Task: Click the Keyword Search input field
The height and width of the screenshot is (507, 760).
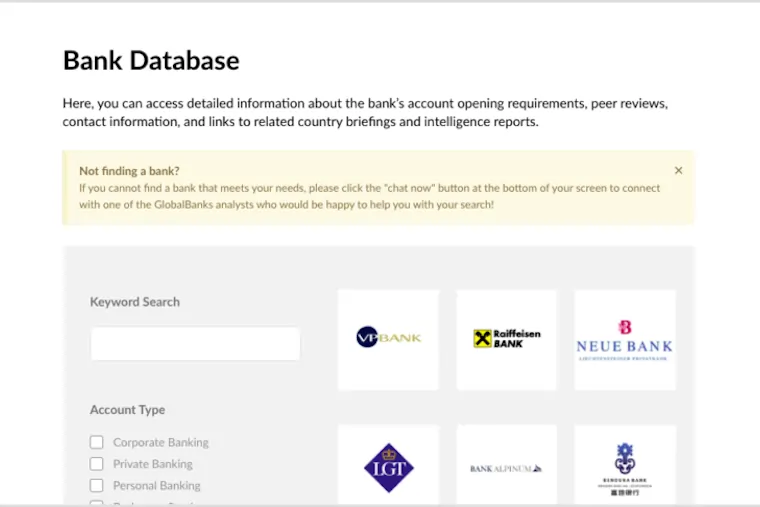Action: coord(195,344)
